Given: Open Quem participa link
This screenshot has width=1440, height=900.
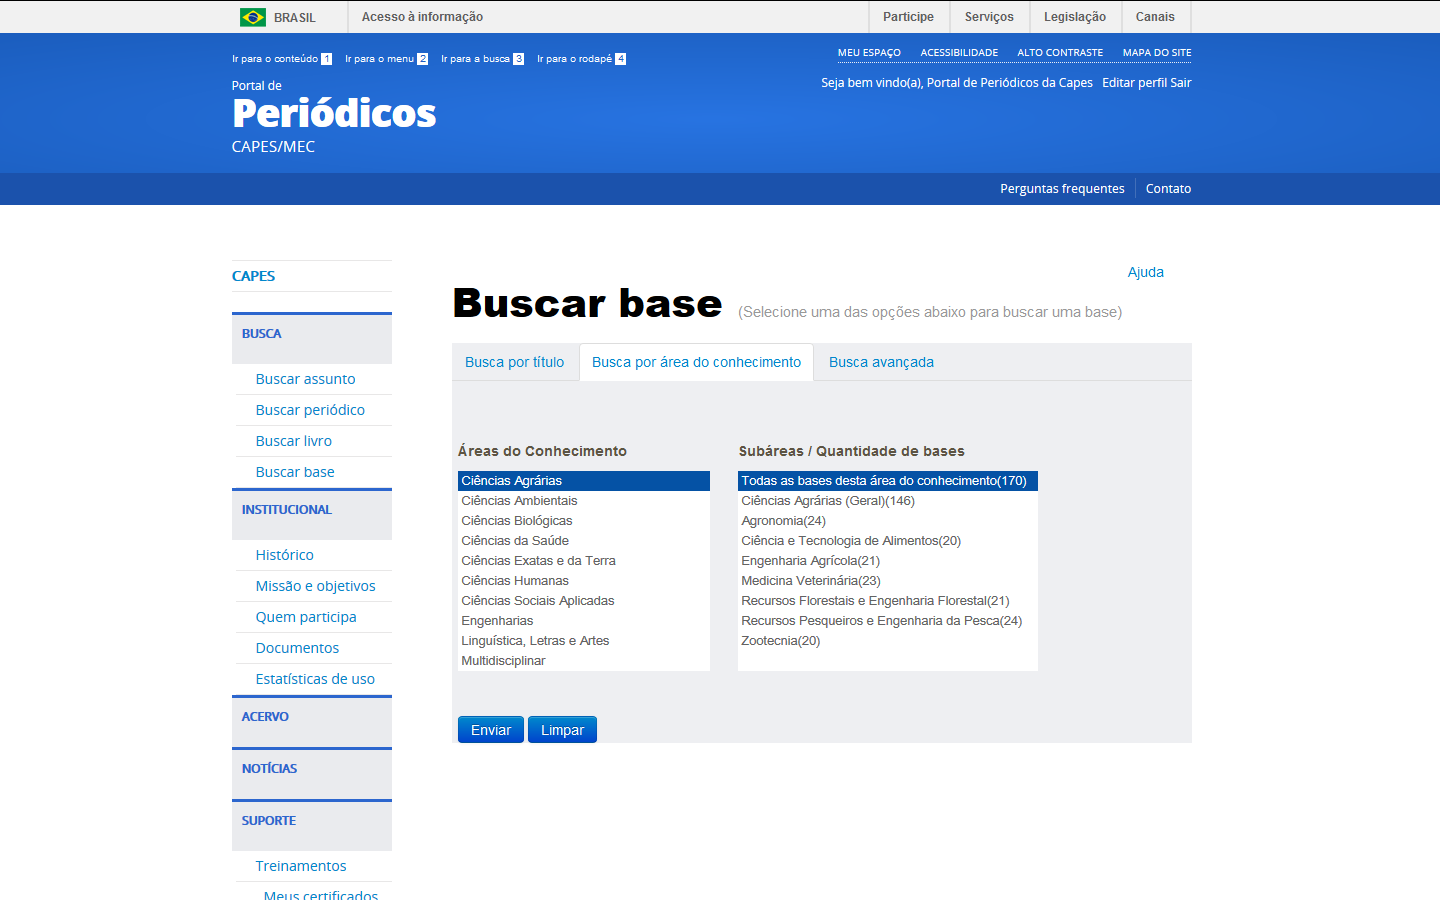Looking at the screenshot, I should click(x=306, y=617).
